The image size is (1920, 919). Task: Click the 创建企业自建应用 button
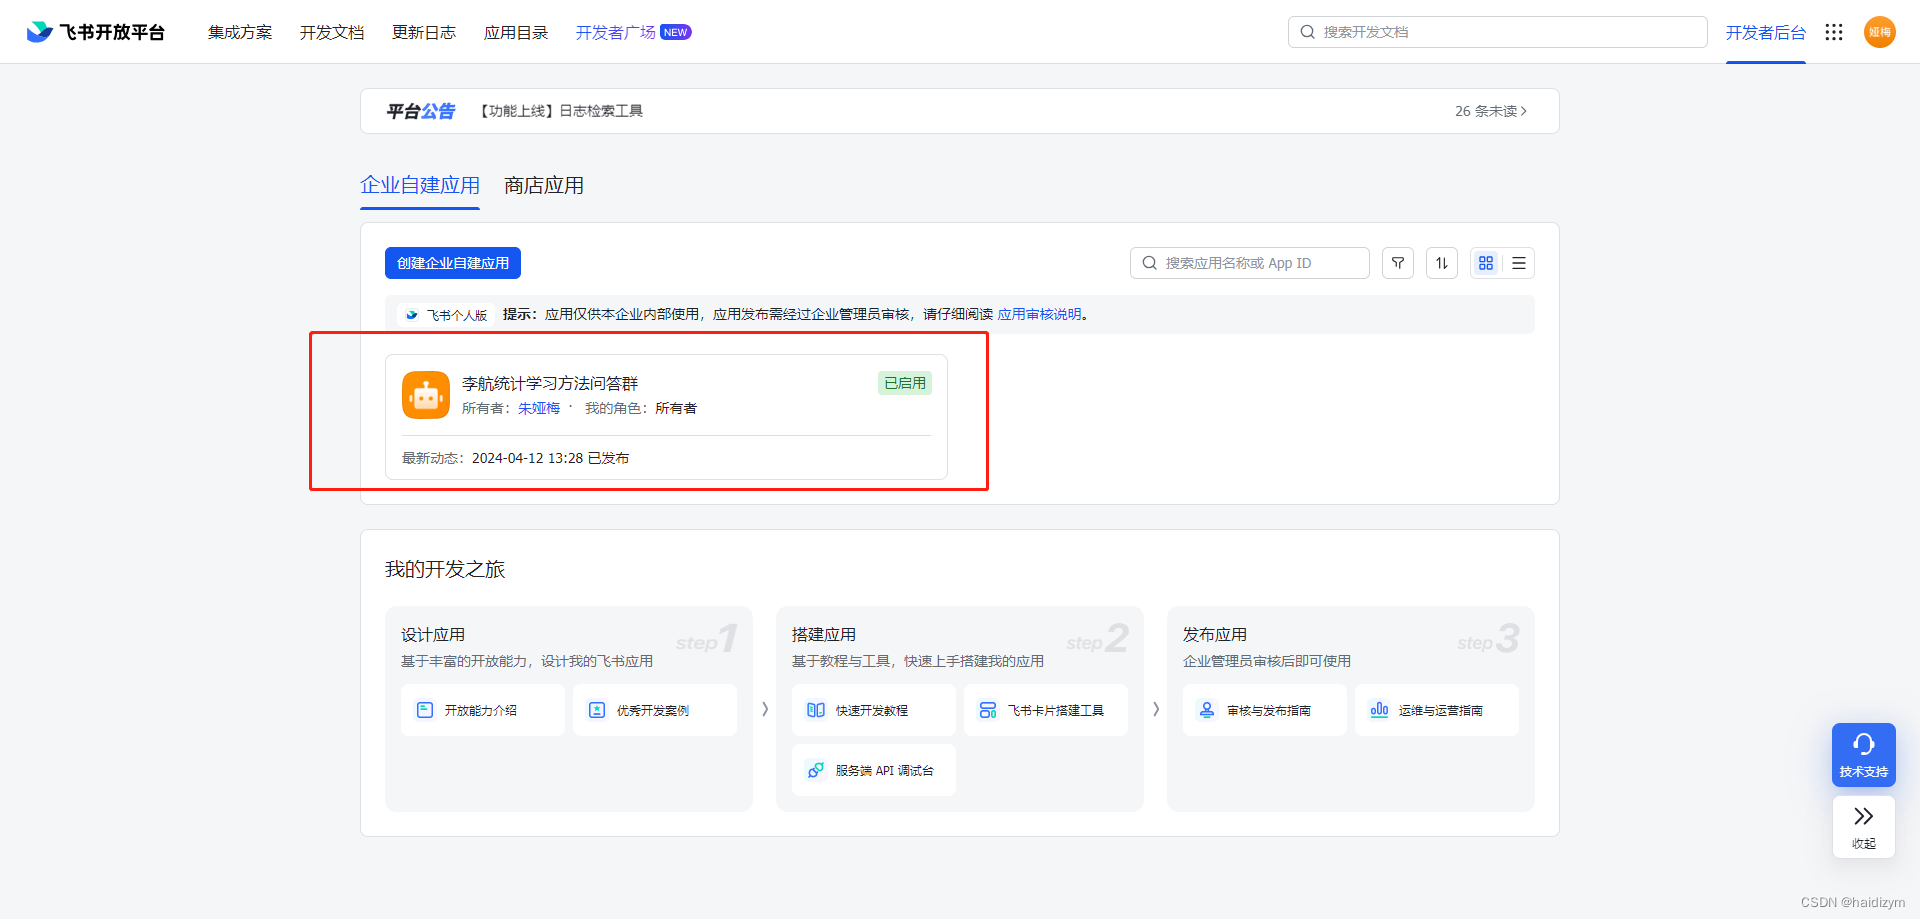[453, 263]
